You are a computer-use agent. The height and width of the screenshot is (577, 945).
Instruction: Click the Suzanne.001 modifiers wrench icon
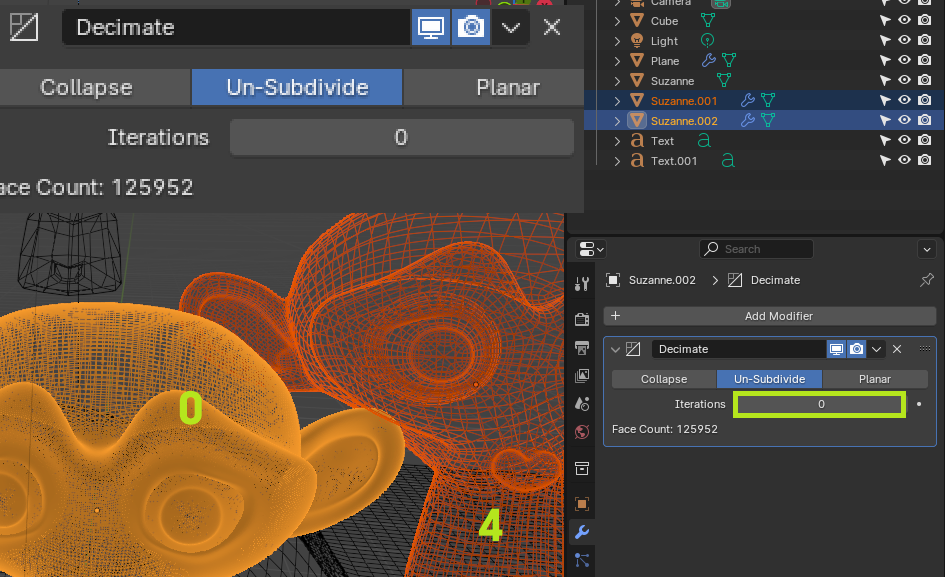(x=747, y=100)
